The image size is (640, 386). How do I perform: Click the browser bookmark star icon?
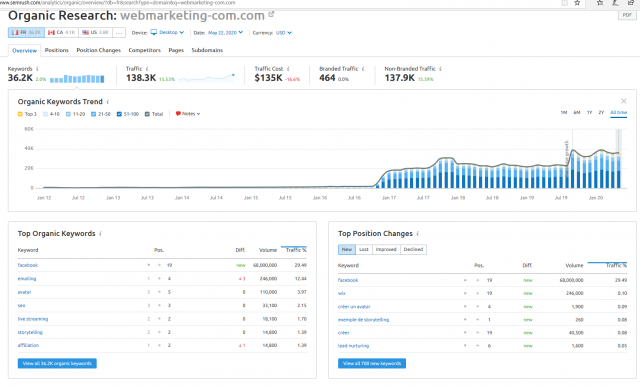(577, 3)
